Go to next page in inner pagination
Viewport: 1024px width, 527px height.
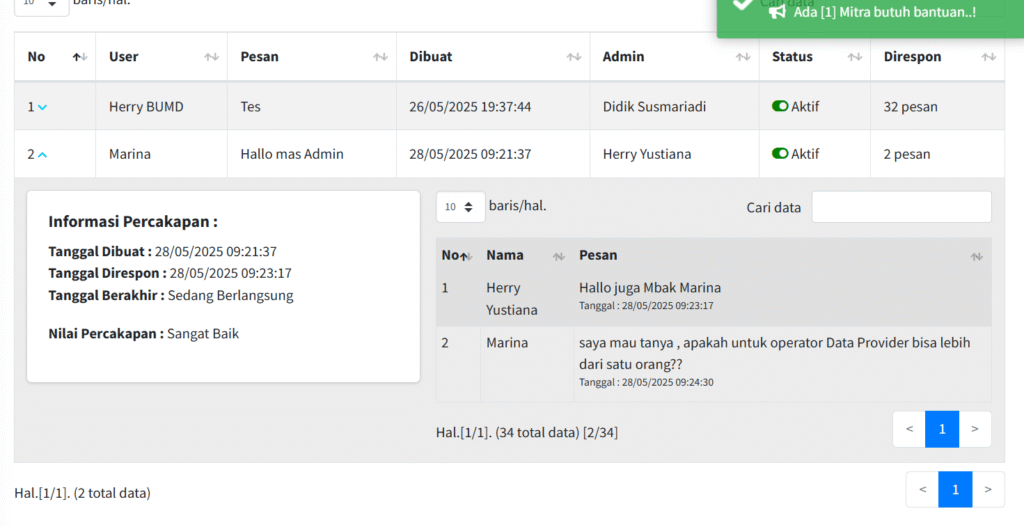[975, 429]
